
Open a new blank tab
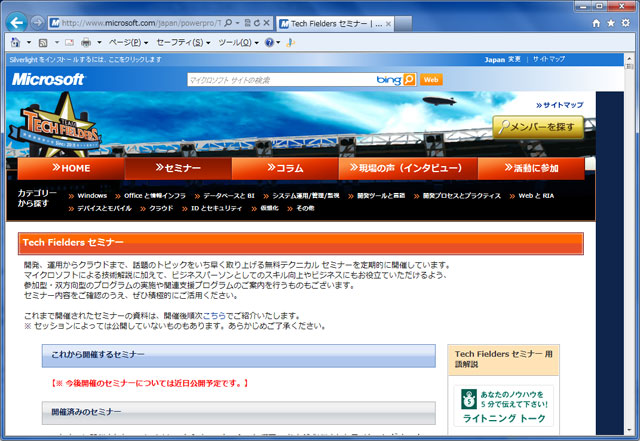[x=403, y=24]
